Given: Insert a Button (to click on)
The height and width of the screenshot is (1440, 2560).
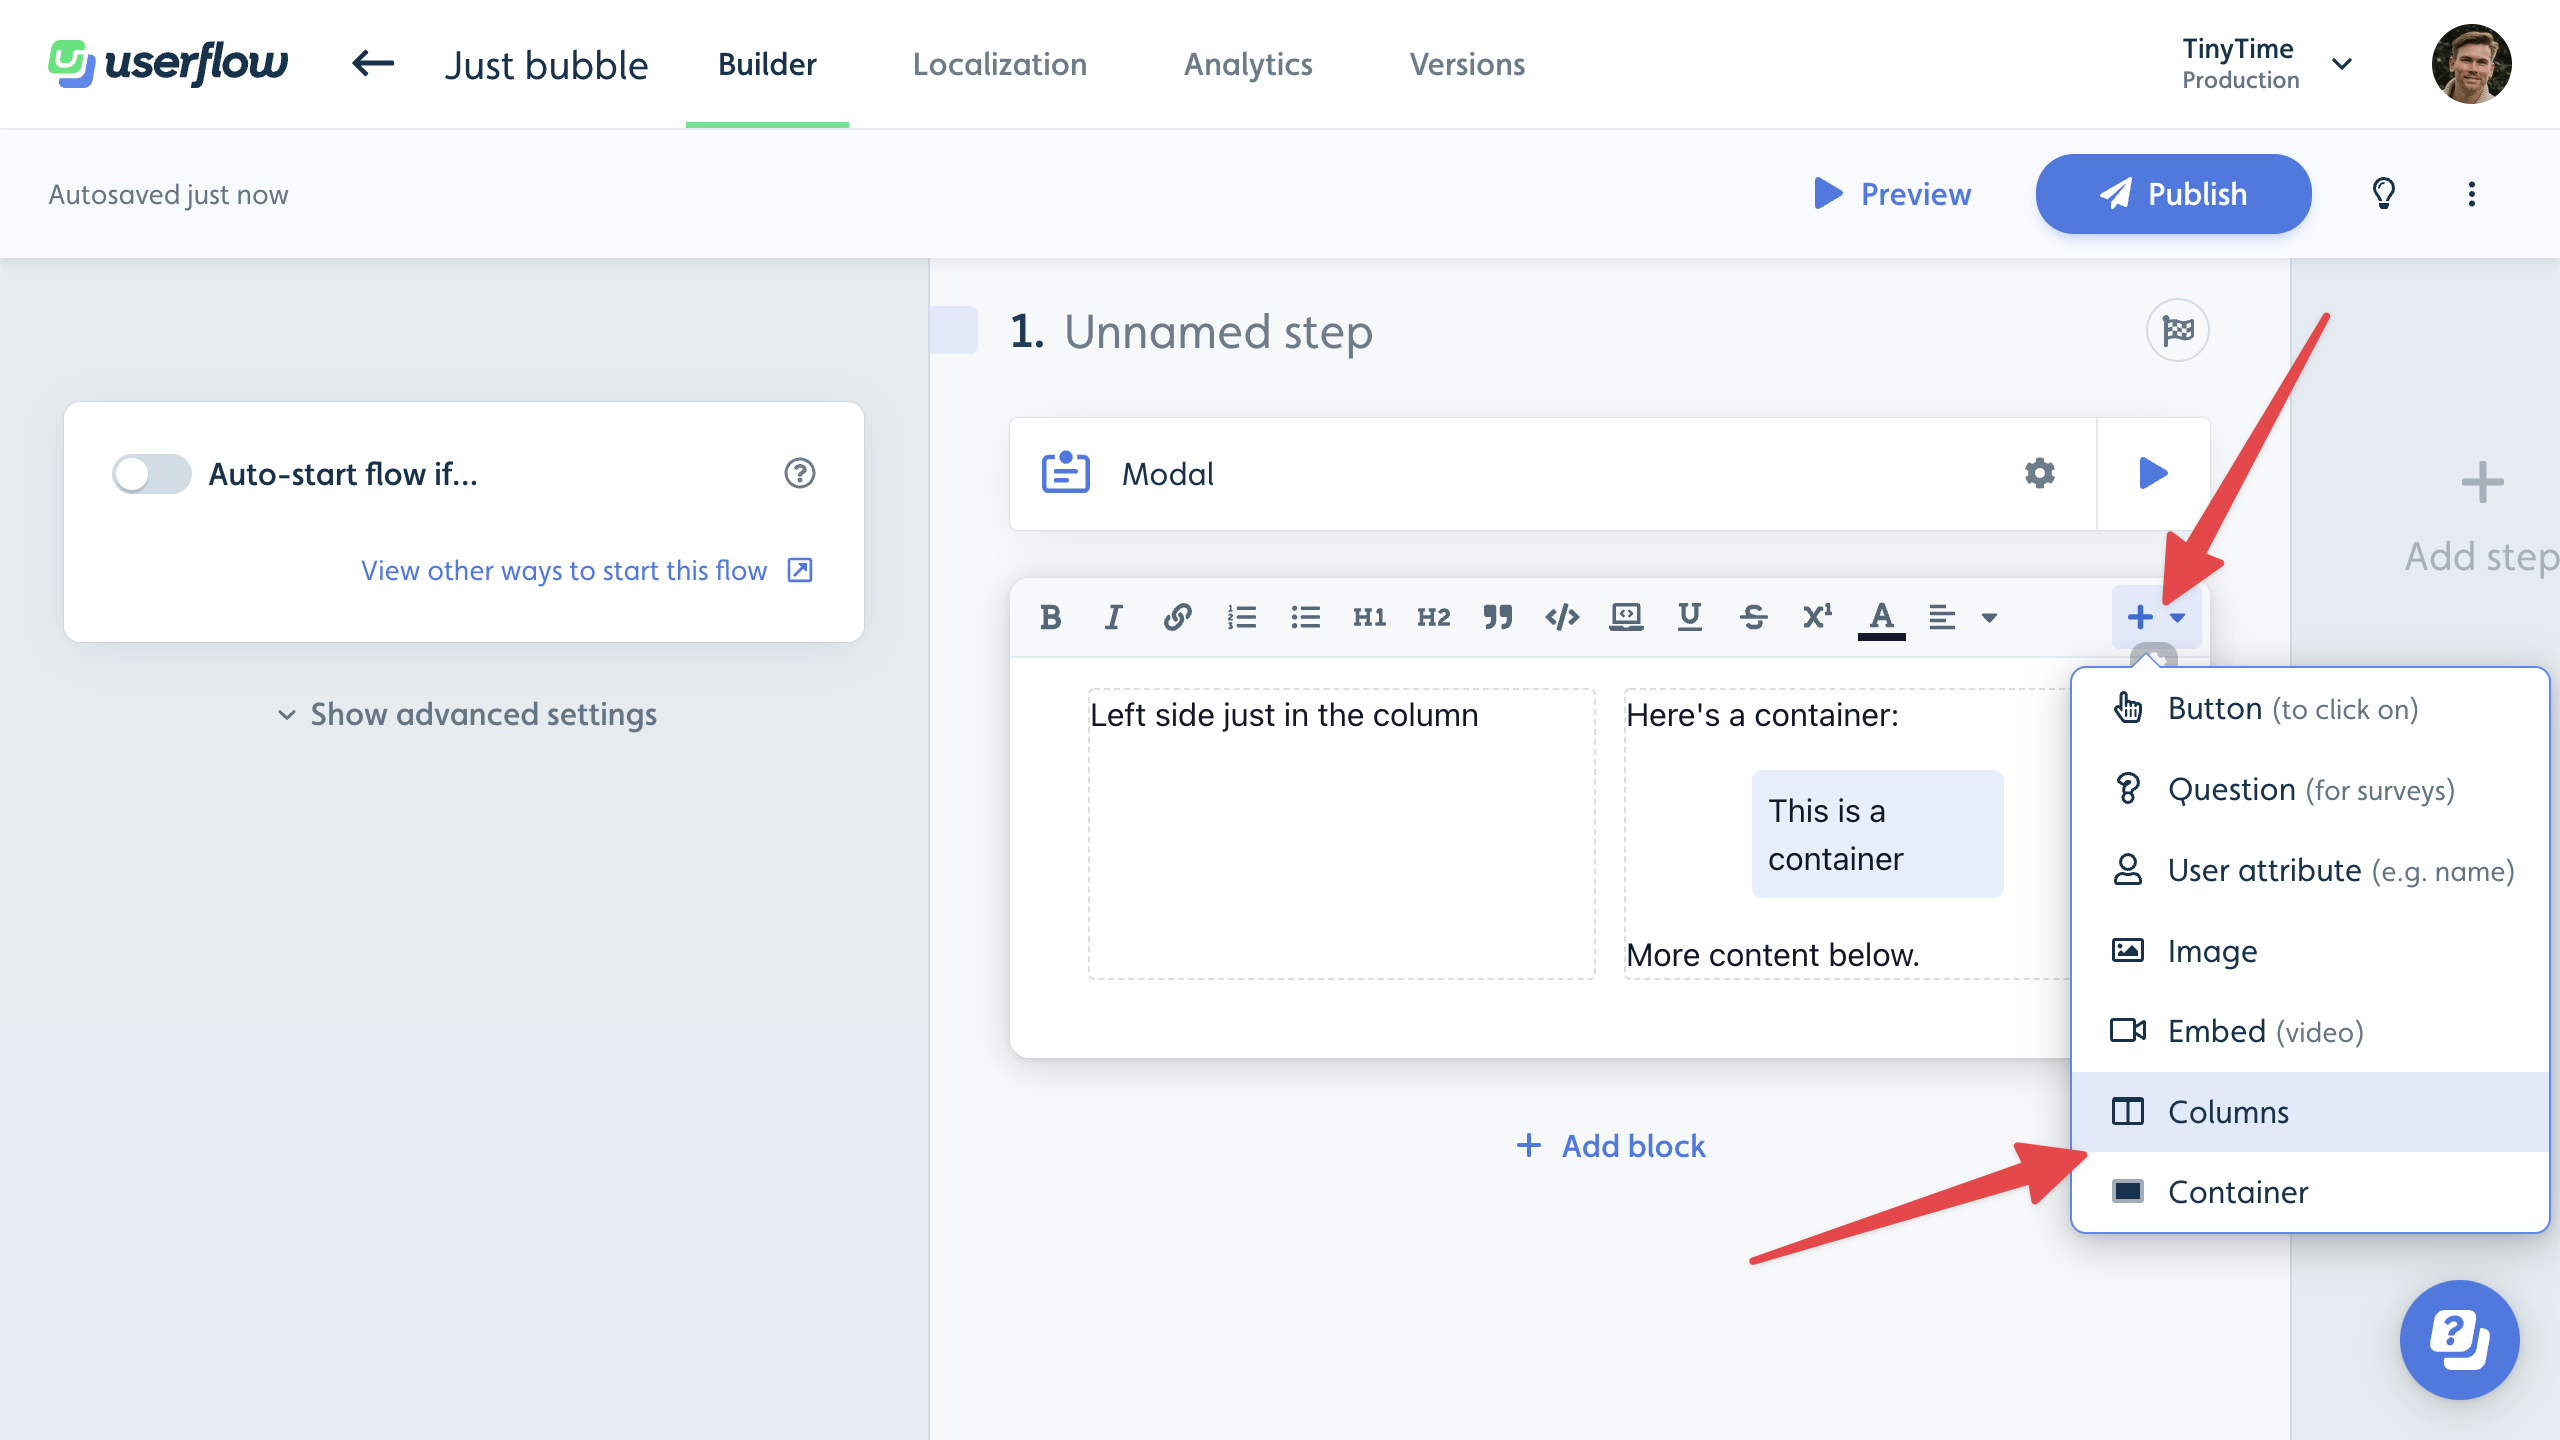Looking at the screenshot, I should 2310,708.
